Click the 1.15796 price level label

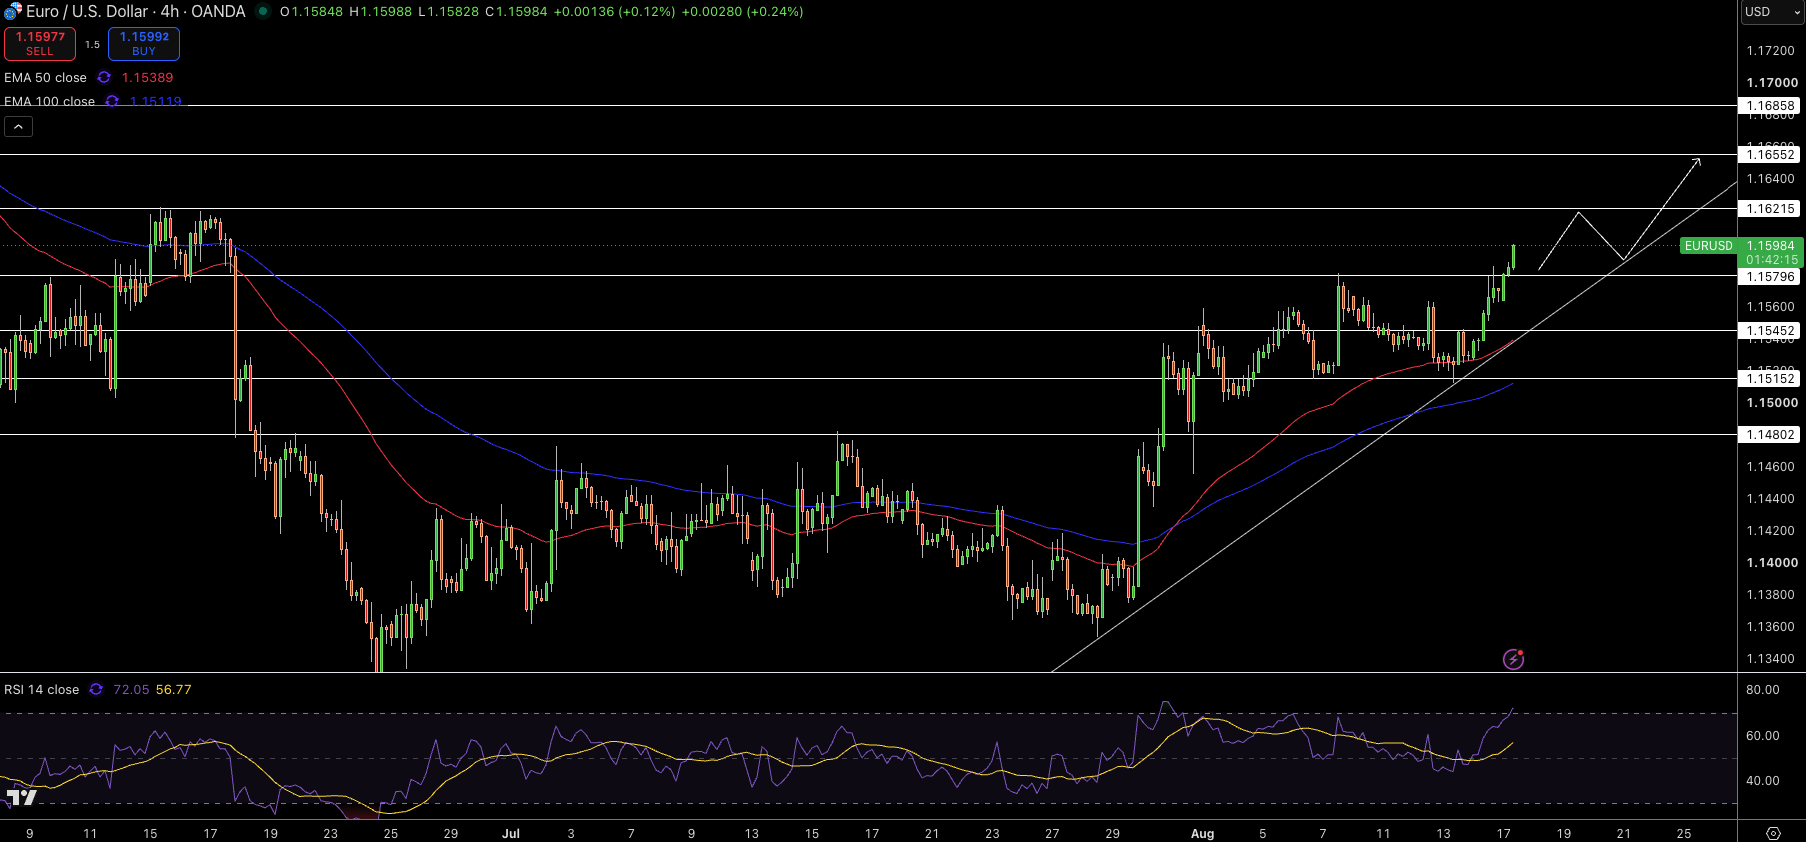point(1770,277)
